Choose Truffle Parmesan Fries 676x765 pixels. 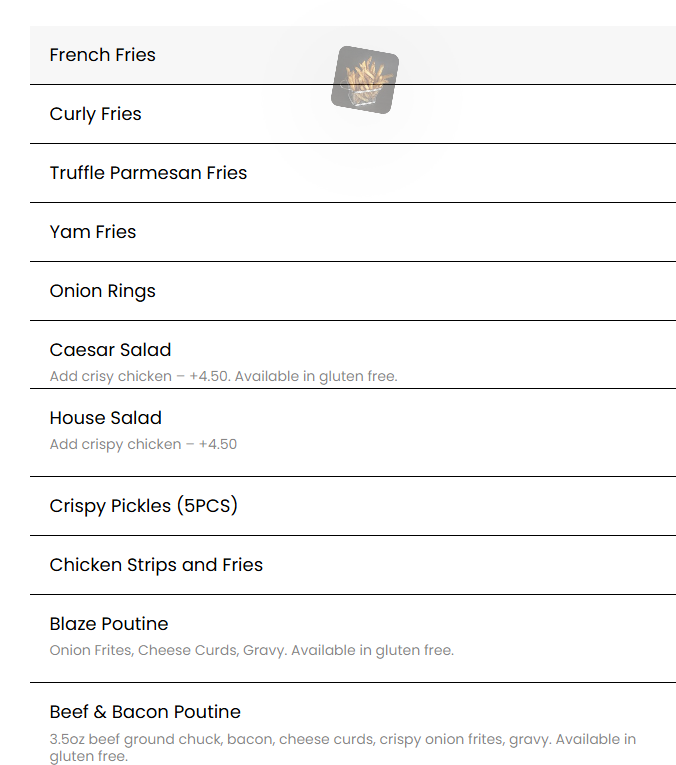click(148, 173)
